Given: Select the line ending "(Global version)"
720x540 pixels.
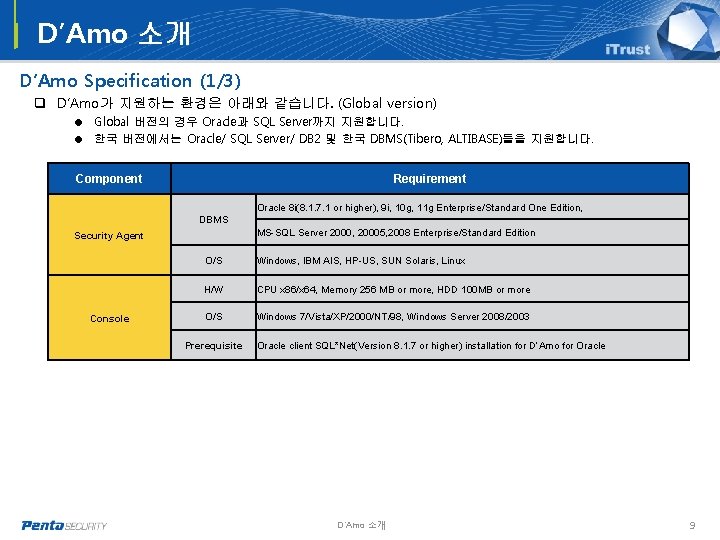Looking at the screenshot, I should pyautogui.click(x=247, y=103).
